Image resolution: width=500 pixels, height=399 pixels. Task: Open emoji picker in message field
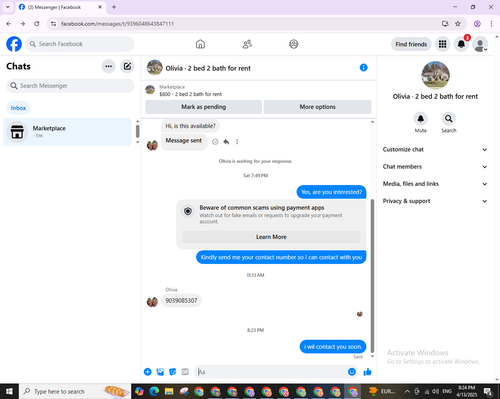click(352, 372)
